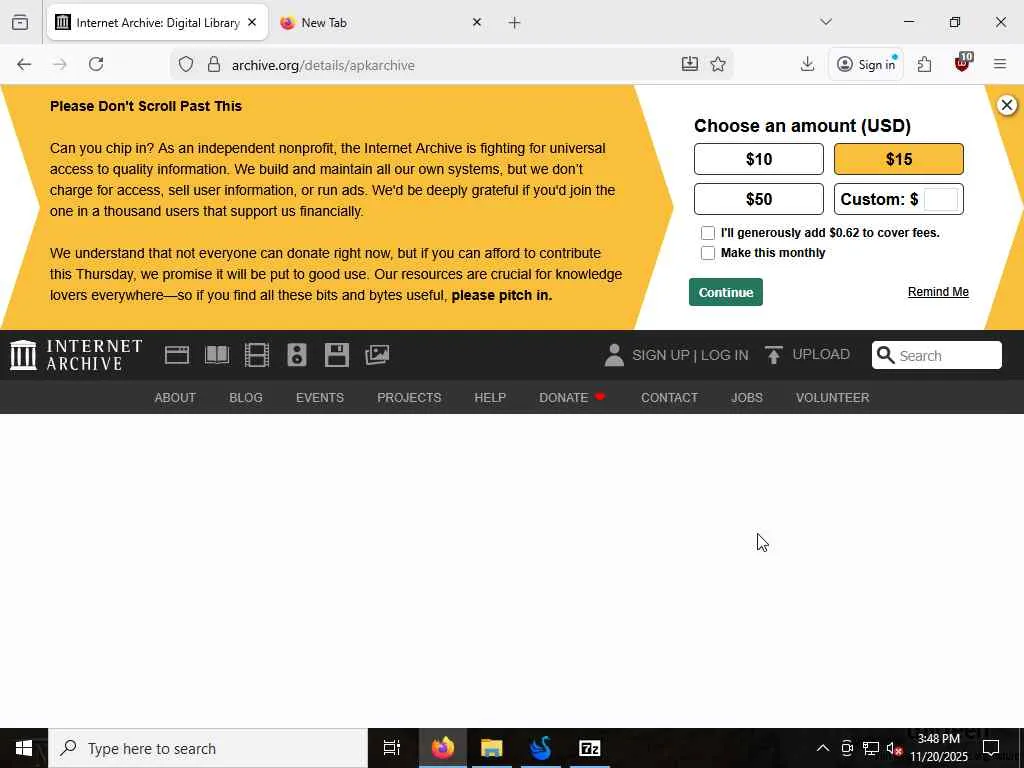
Task: Open the BLOG menu item
Action: tap(246, 398)
